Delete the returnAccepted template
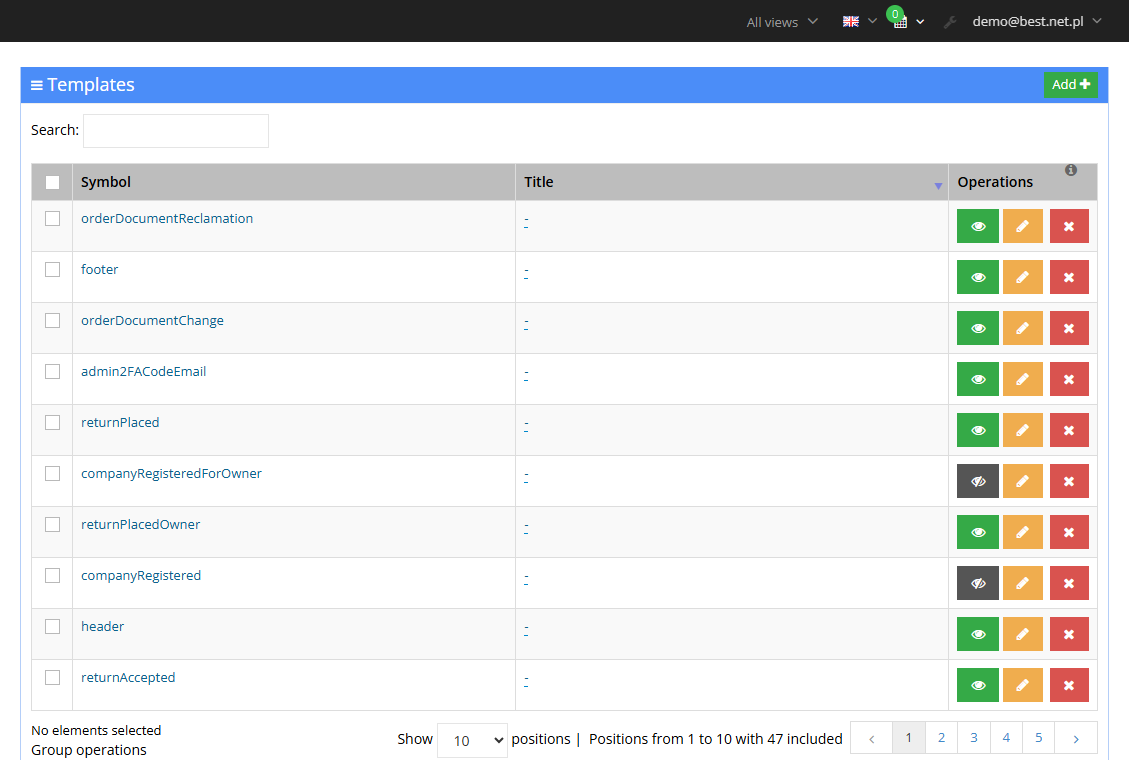Image resolution: width=1129 pixels, height=760 pixels. (1069, 685)
